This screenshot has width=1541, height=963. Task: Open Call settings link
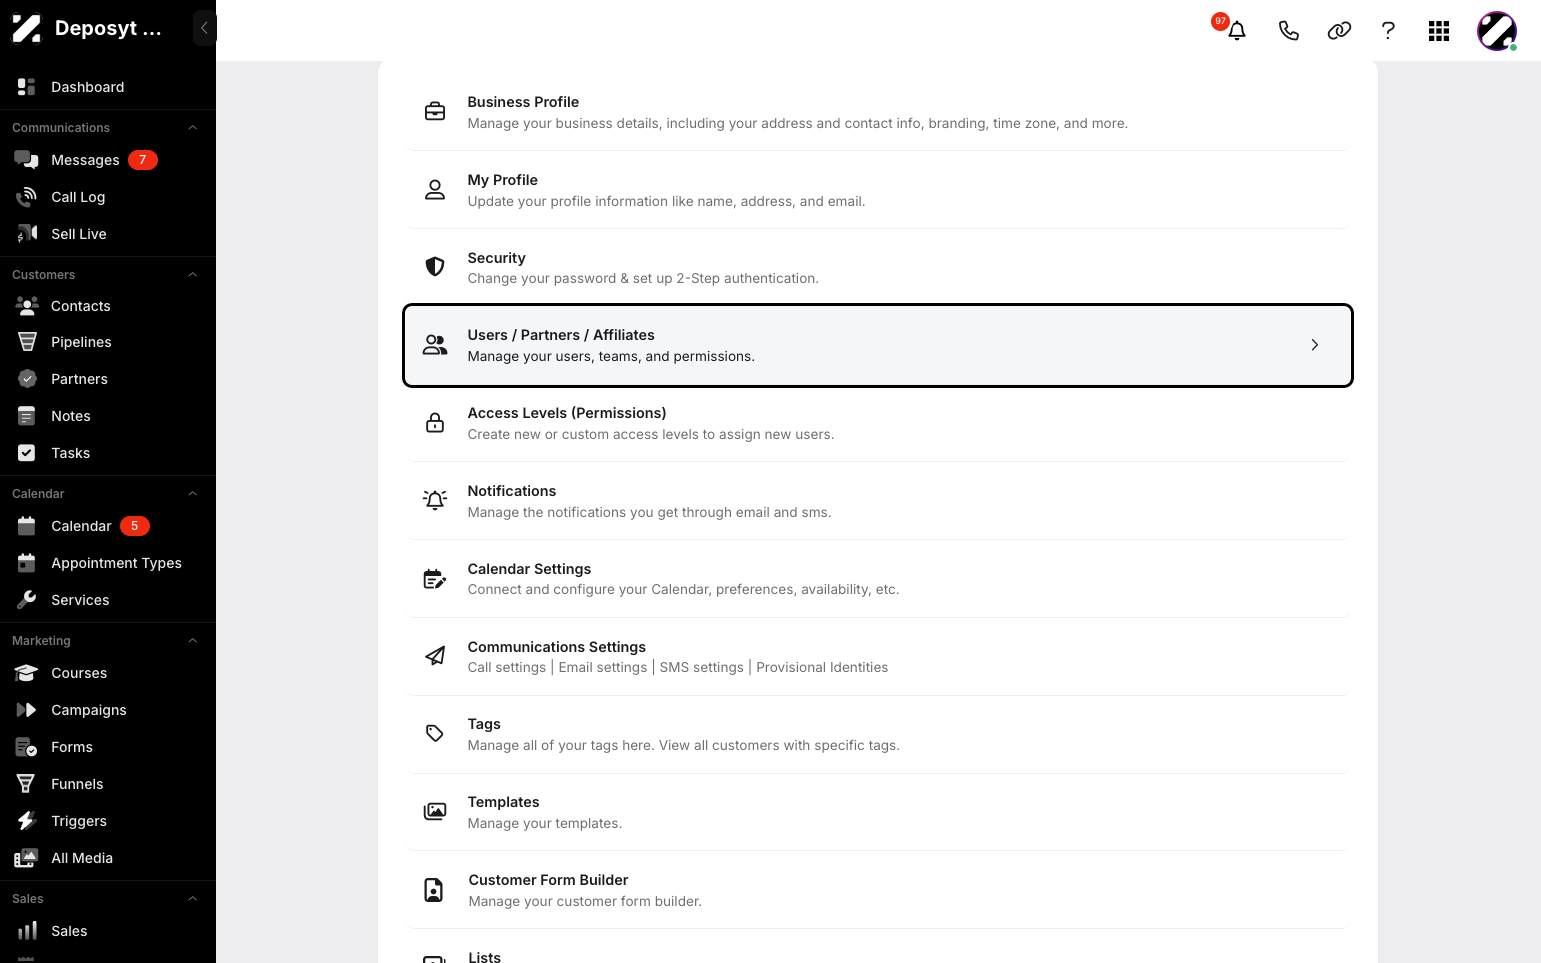coord(507,667)
